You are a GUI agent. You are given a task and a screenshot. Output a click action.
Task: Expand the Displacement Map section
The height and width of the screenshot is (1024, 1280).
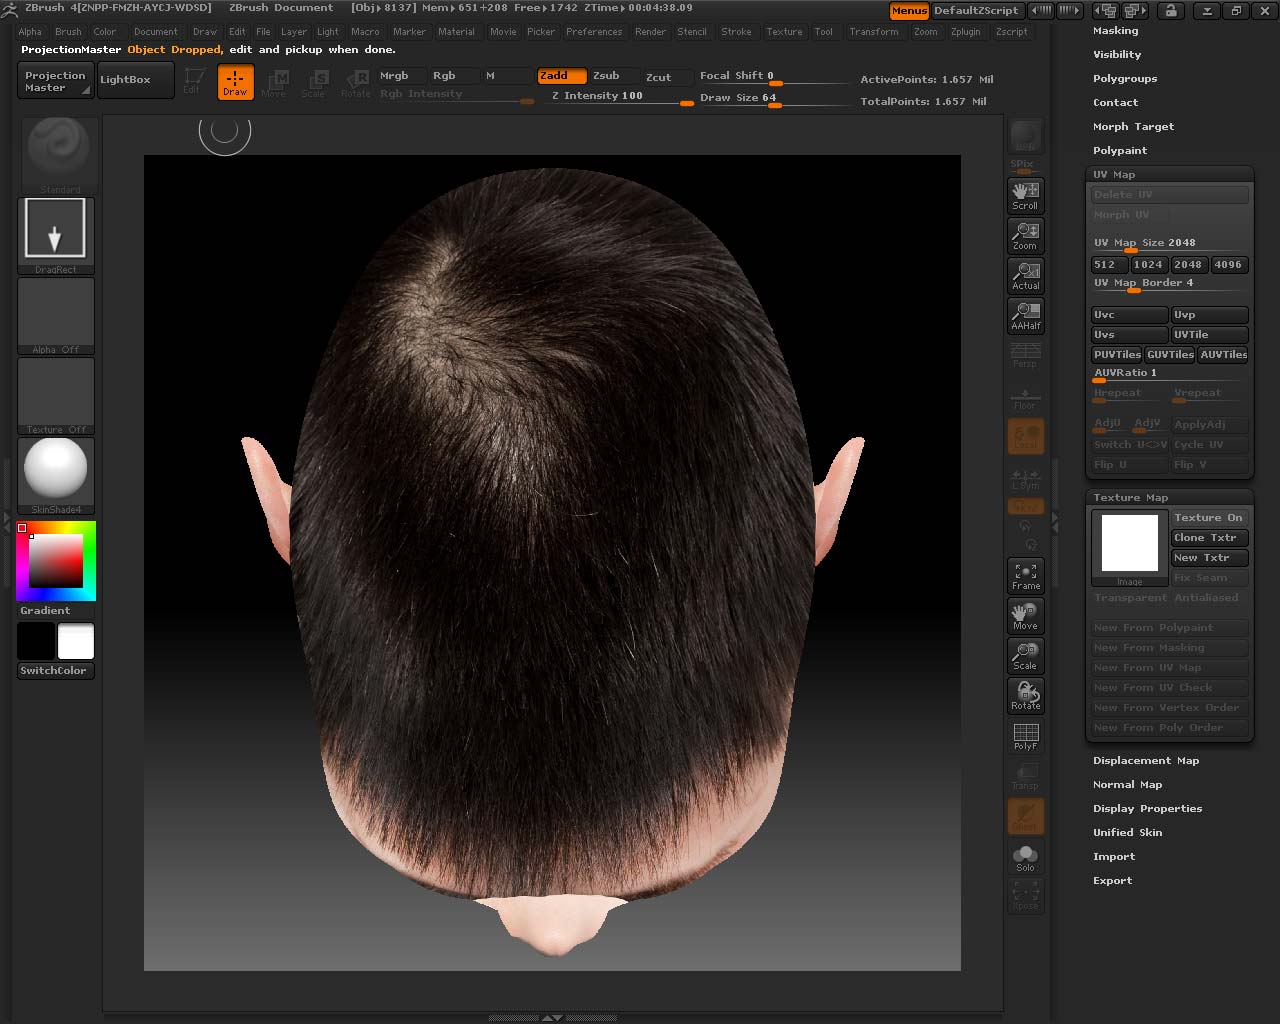[x=1145, y=761]
